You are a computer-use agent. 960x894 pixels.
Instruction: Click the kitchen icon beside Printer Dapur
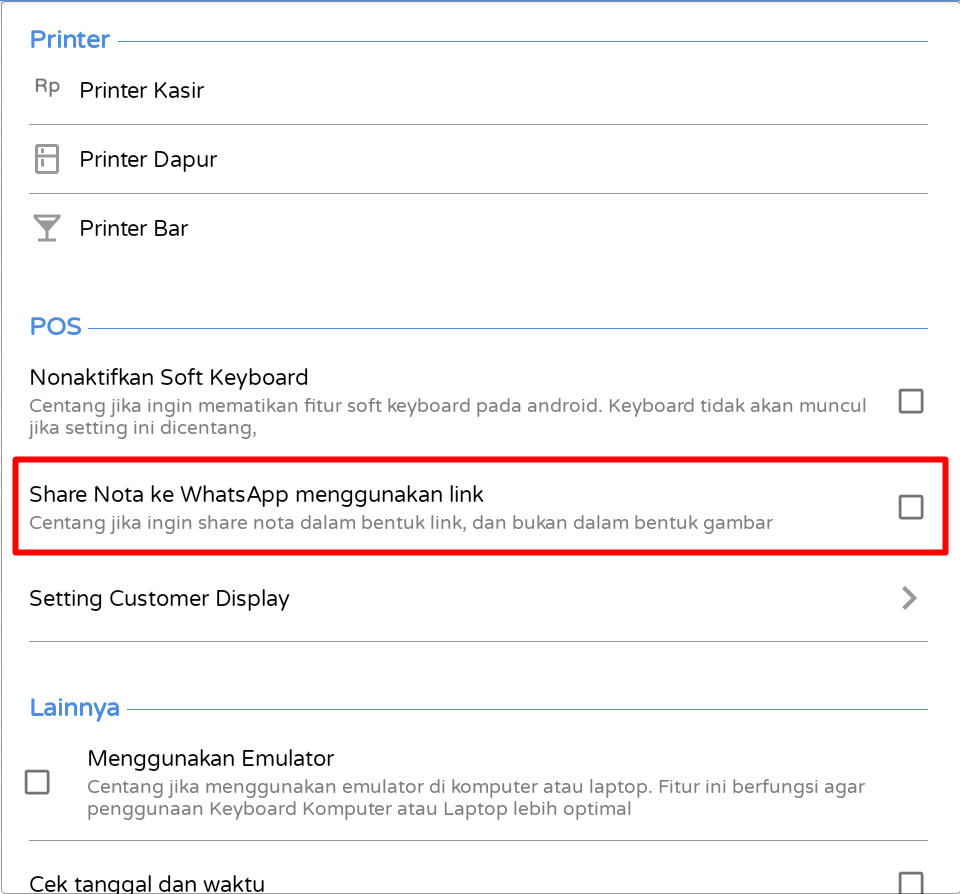[47, 159]
